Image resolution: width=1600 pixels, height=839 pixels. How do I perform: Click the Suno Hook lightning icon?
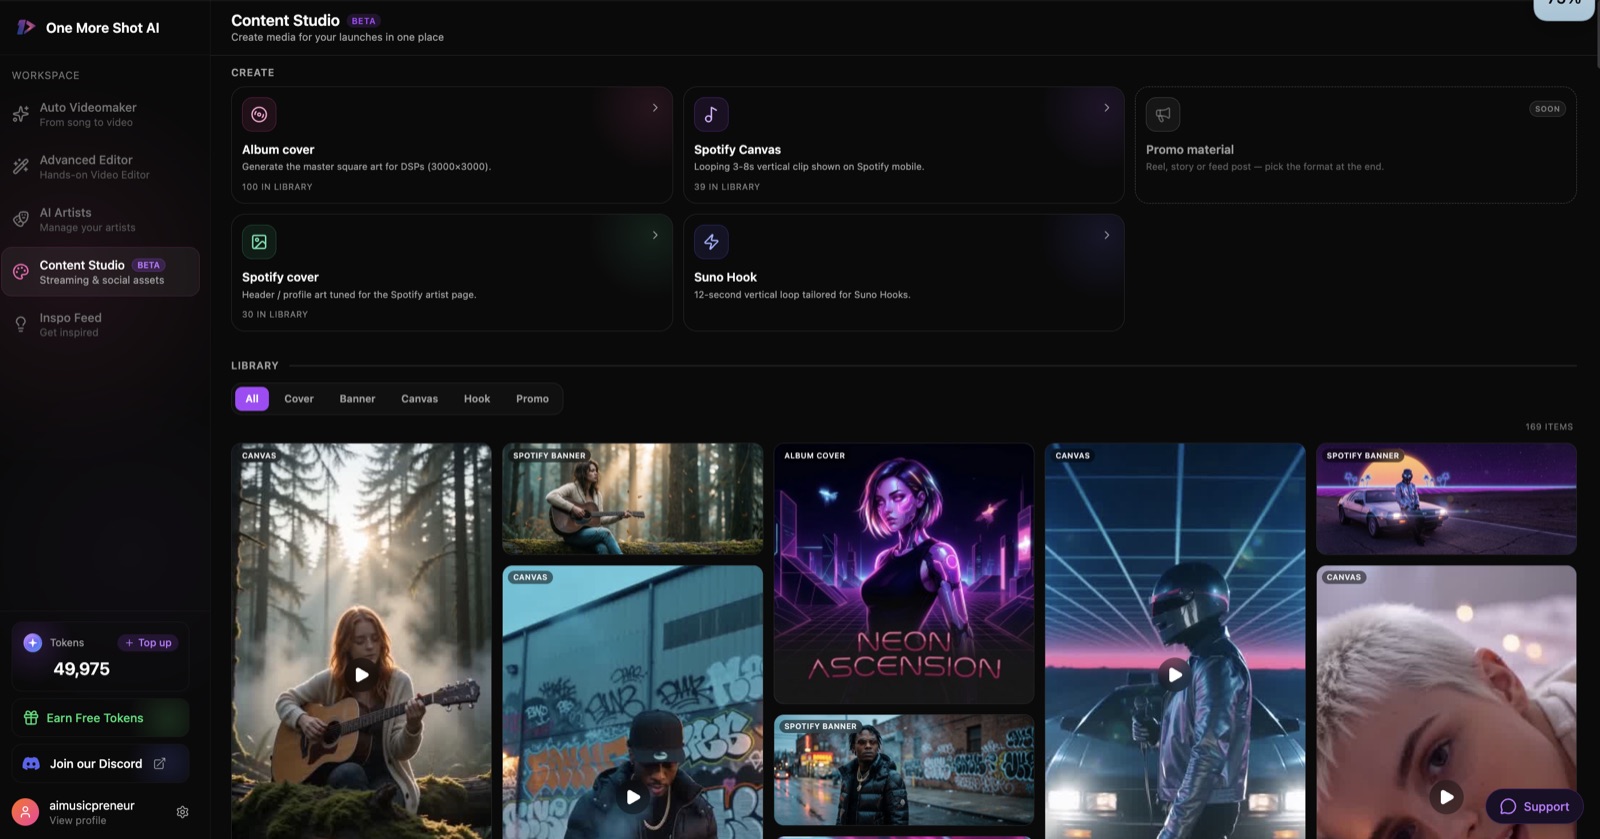pyautogui.click(x=711, y=242)
